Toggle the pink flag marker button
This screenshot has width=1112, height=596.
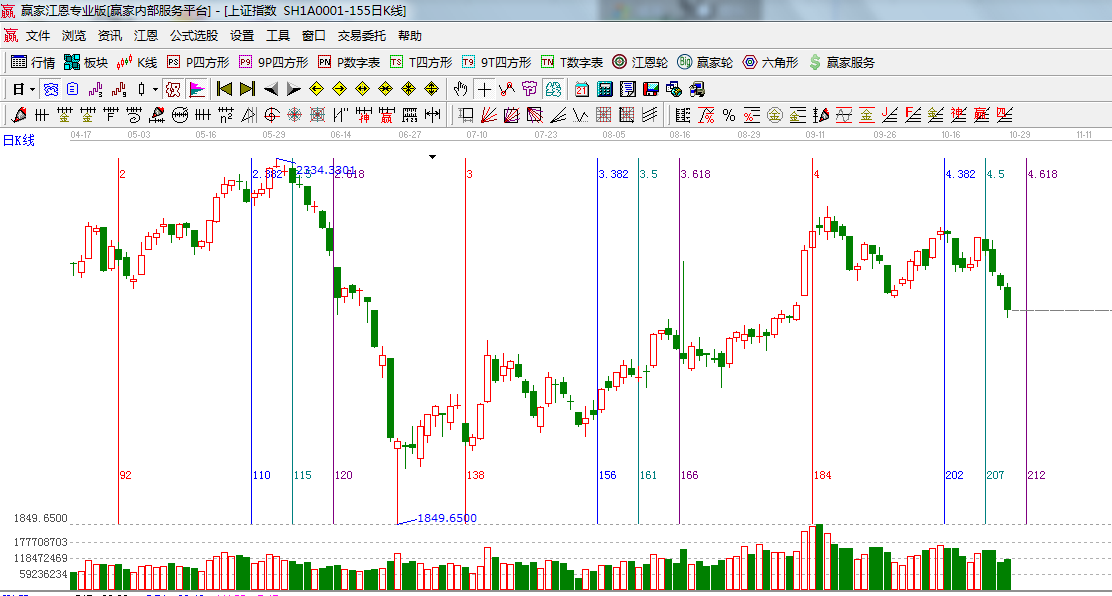(197, 89)
